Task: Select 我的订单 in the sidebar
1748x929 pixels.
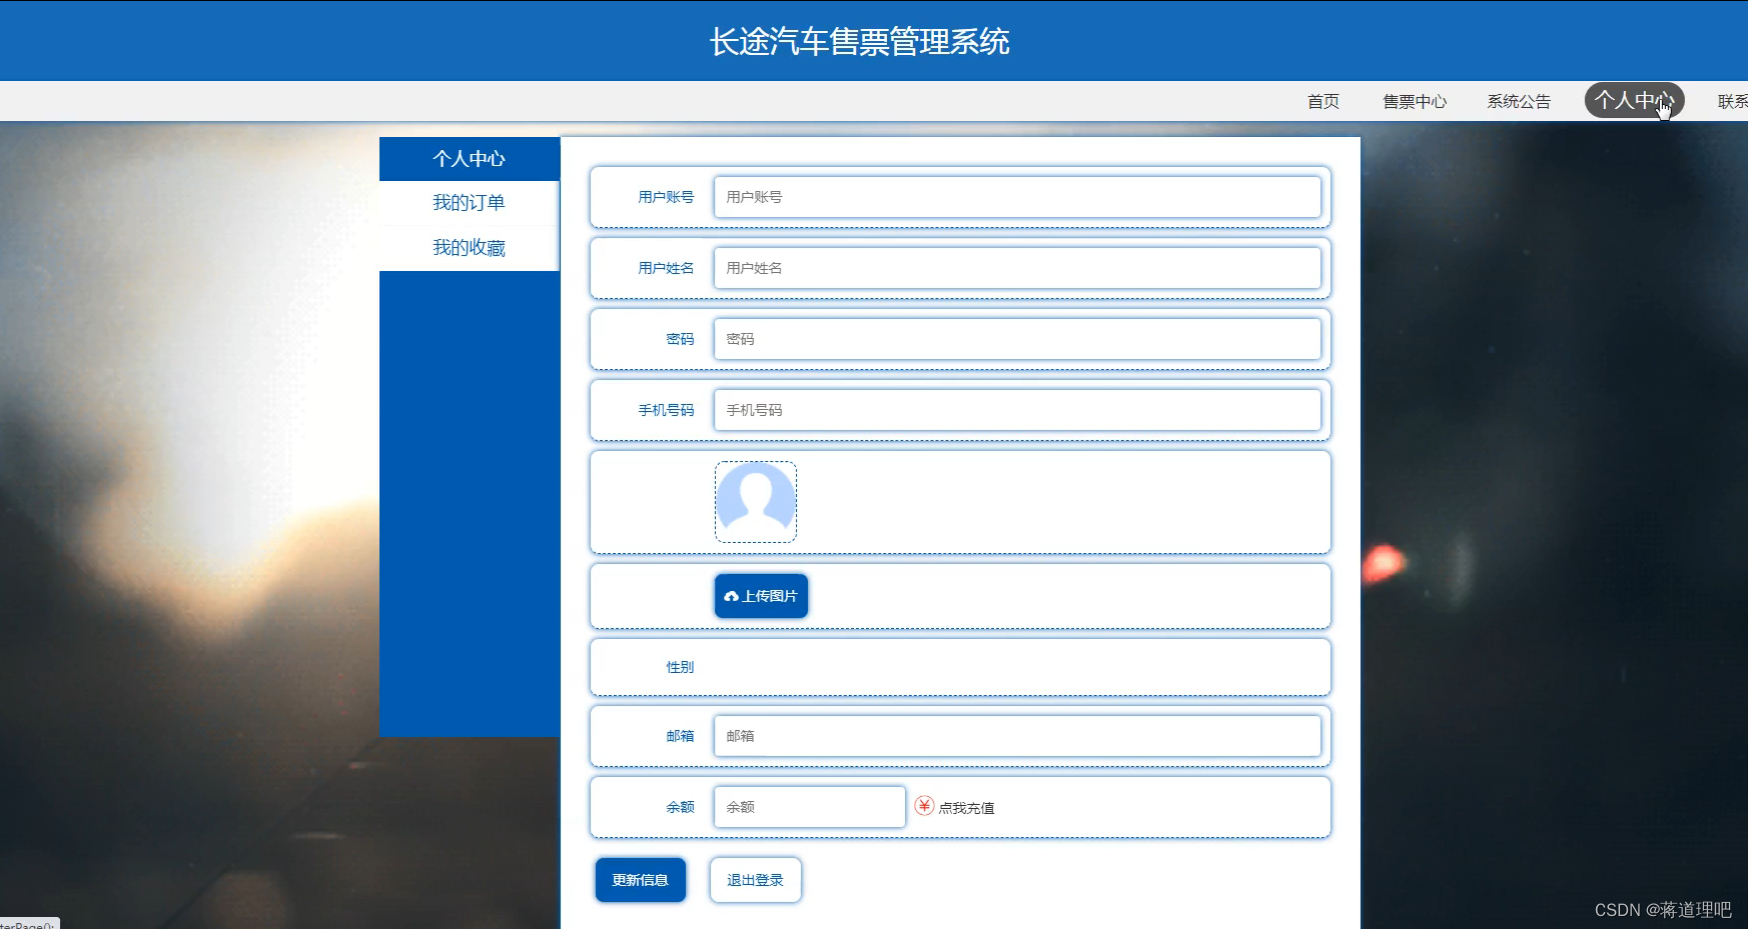Action: (468, 203)
